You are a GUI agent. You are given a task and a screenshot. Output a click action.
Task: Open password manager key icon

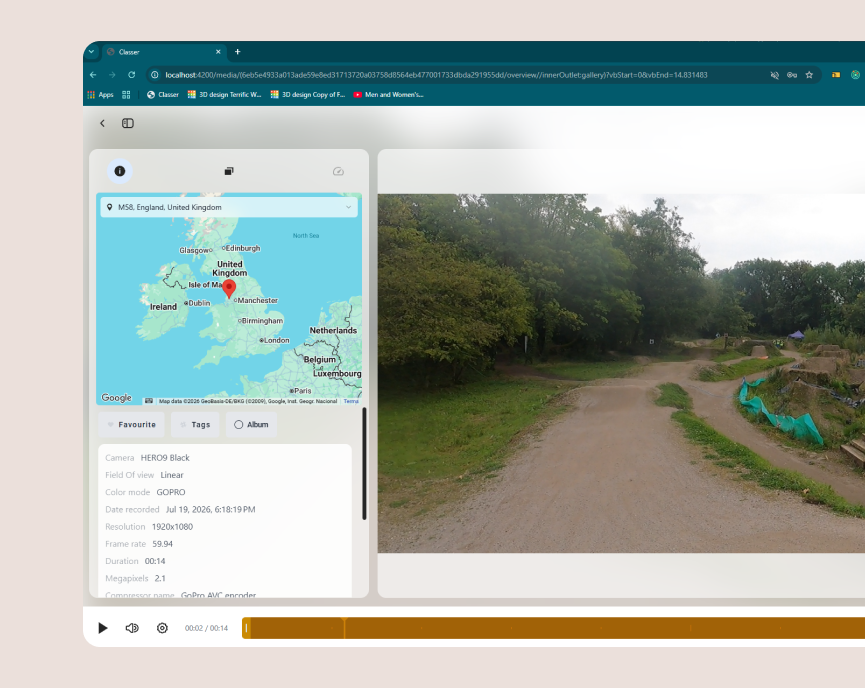pos(792,74)
